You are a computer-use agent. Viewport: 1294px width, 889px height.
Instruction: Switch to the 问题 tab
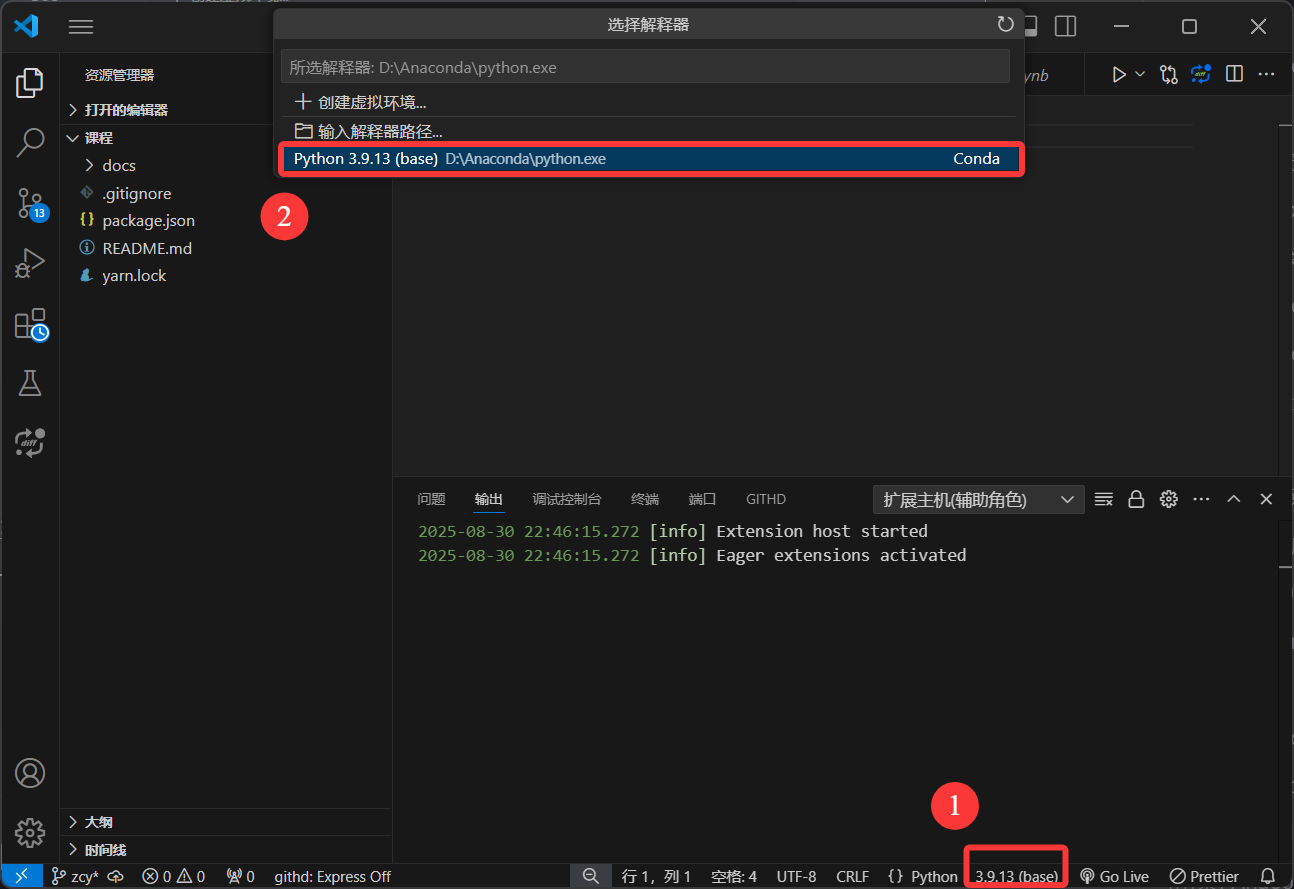pyautogui.click(x=431, y=499)
